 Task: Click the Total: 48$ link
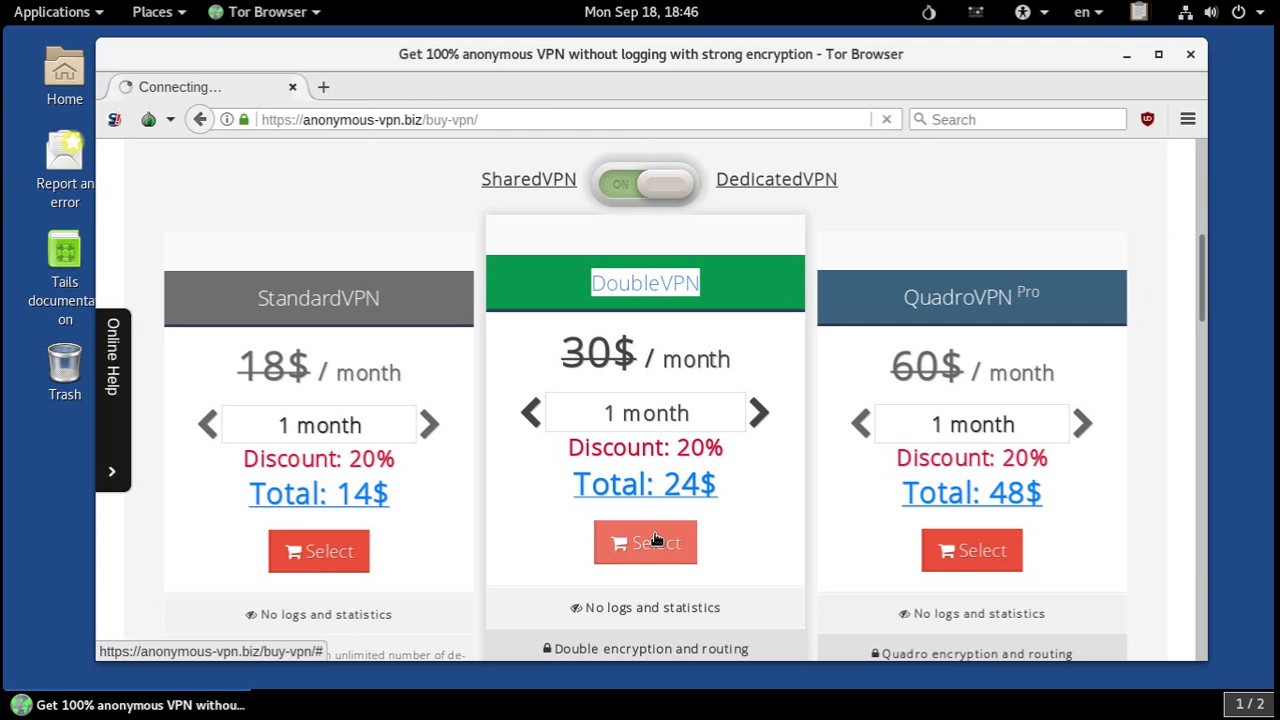click(972, 492)
